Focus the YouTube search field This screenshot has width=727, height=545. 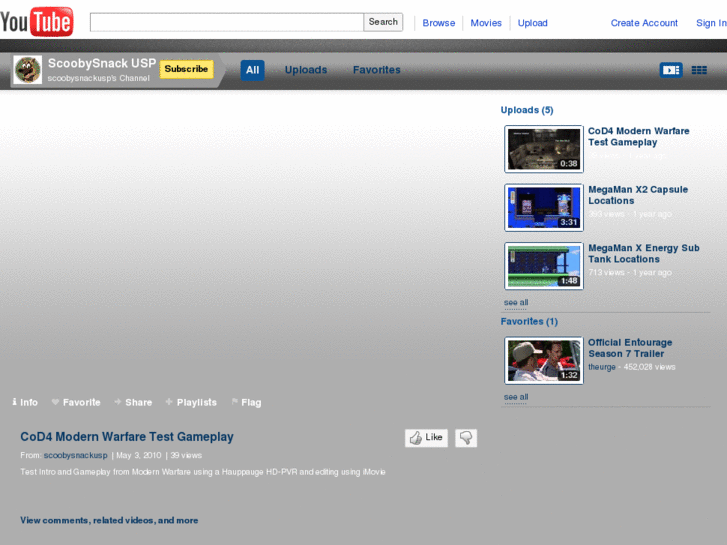(x=227, y=22)
